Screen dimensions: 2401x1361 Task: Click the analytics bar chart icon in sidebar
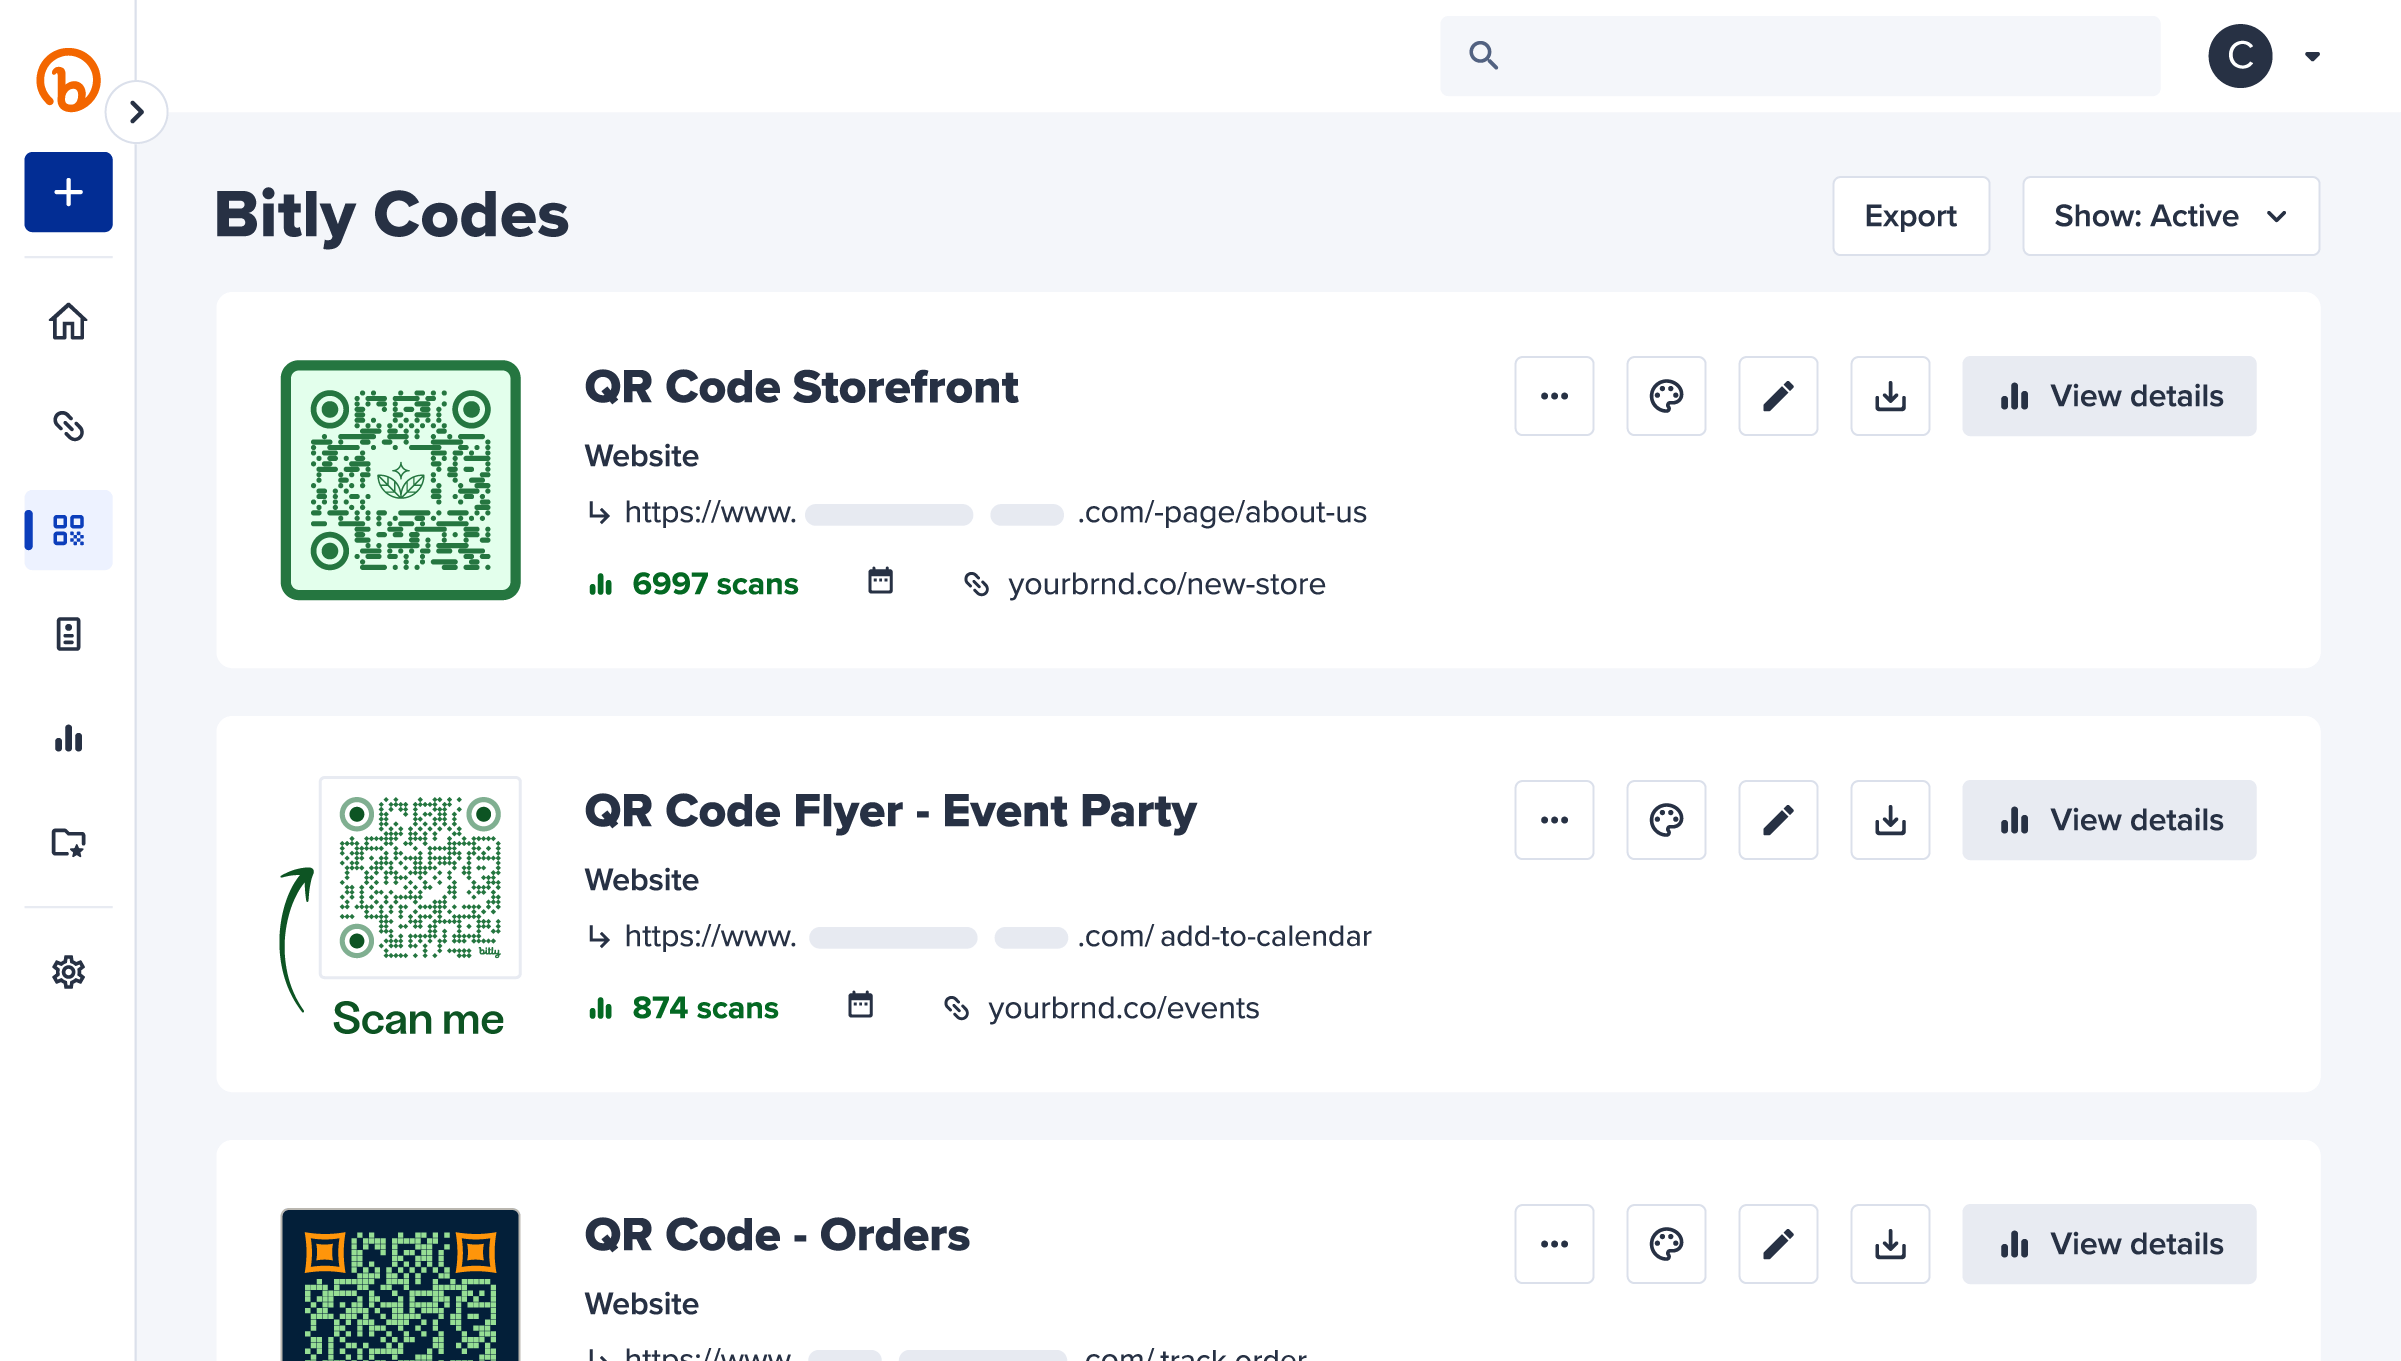click(x=66, y=736)
